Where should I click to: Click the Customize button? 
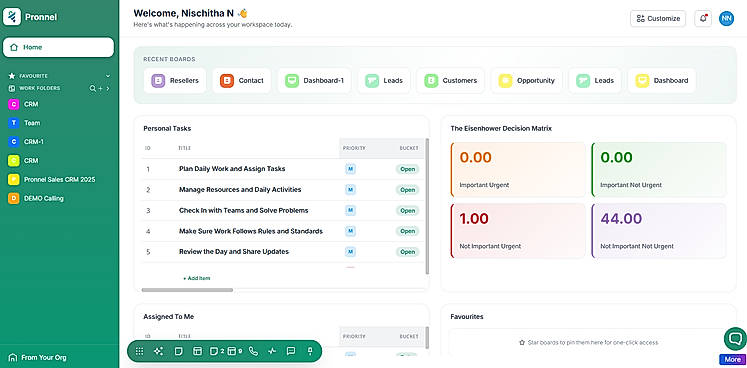tap(658, 19)
